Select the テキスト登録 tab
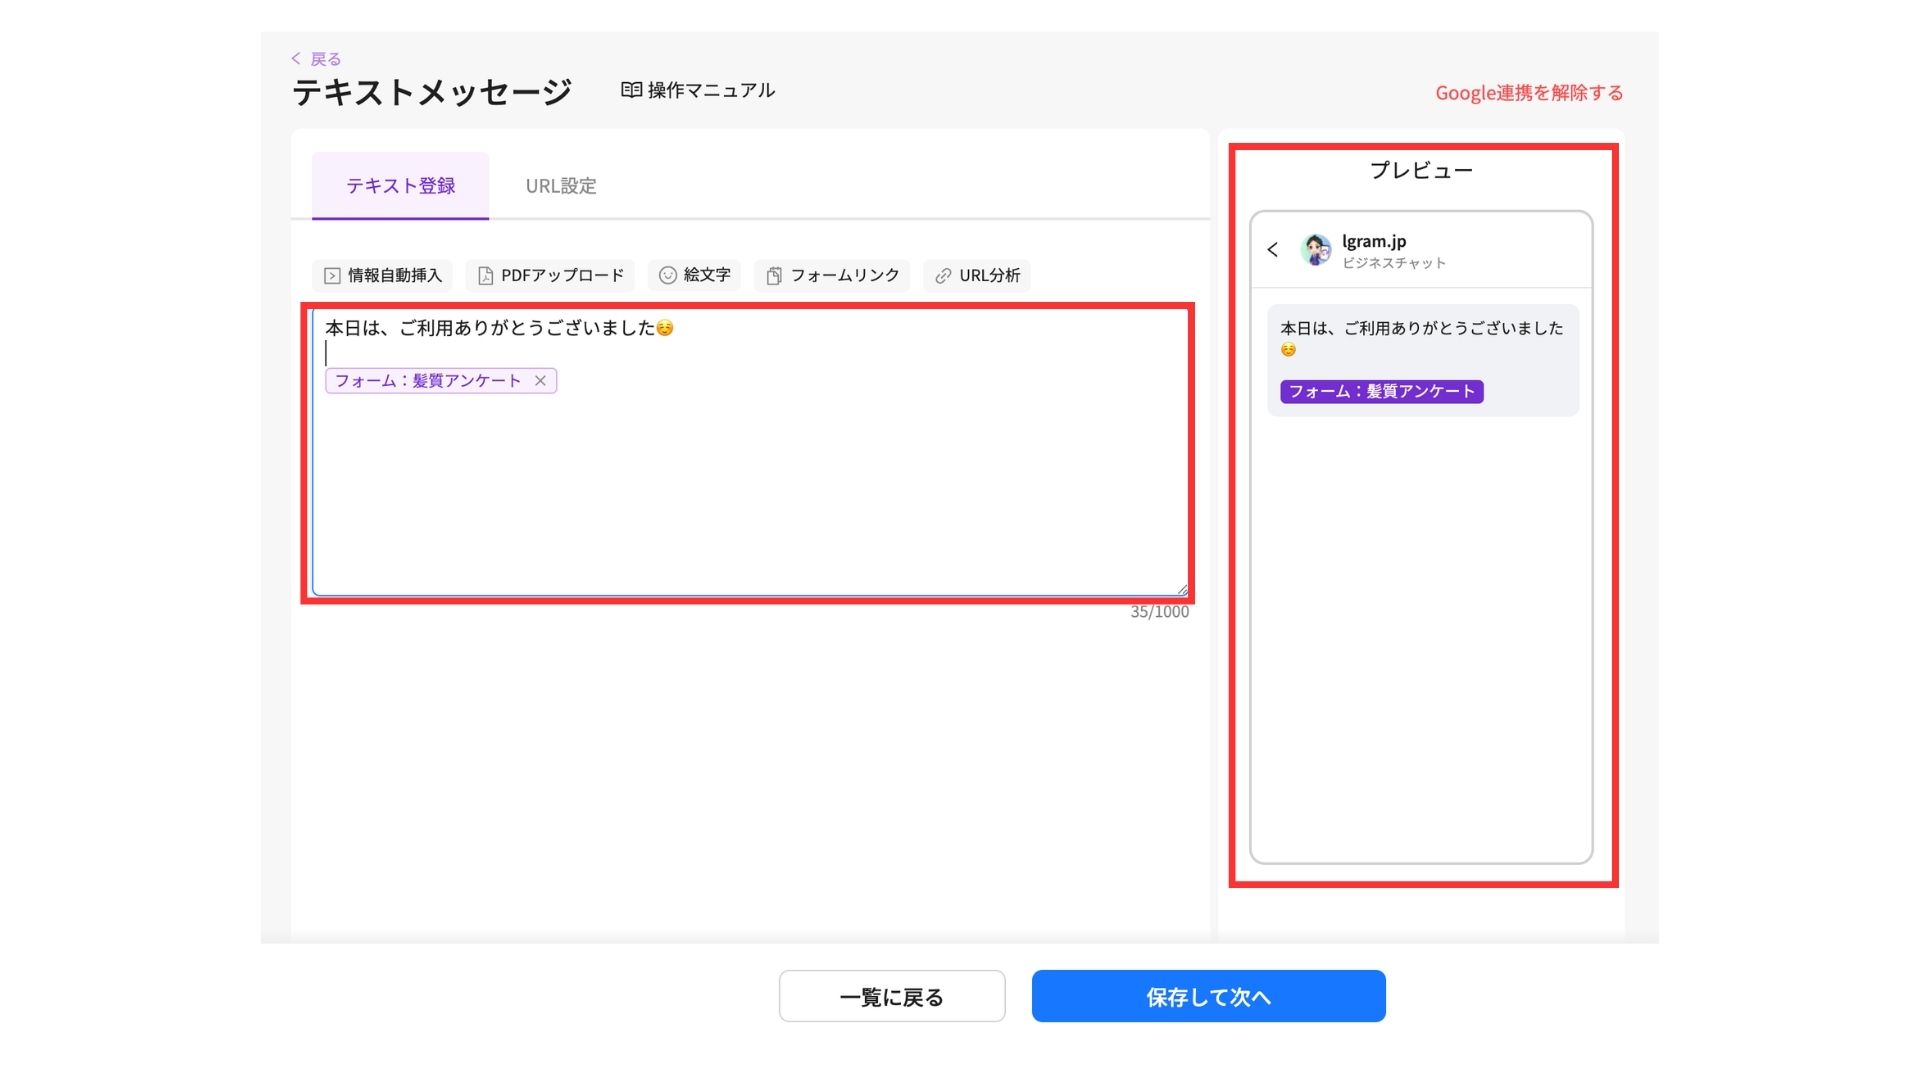This screenshot has width=1920, height=1080. pos(400,186)
